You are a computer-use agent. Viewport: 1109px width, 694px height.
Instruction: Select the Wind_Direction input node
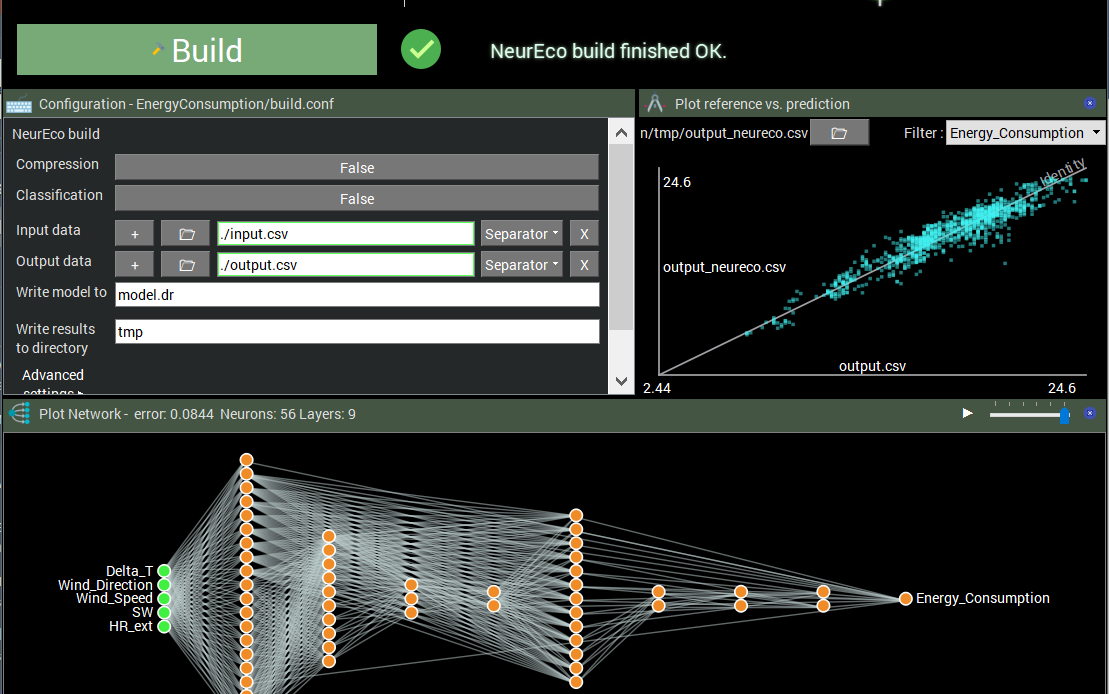click(164, 585)
